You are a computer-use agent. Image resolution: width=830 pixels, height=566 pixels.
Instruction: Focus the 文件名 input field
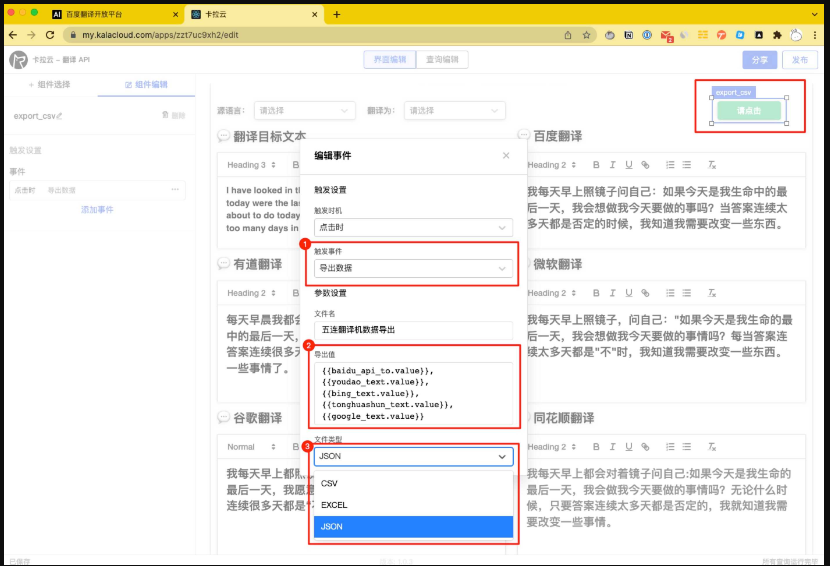tap(413, 329)
